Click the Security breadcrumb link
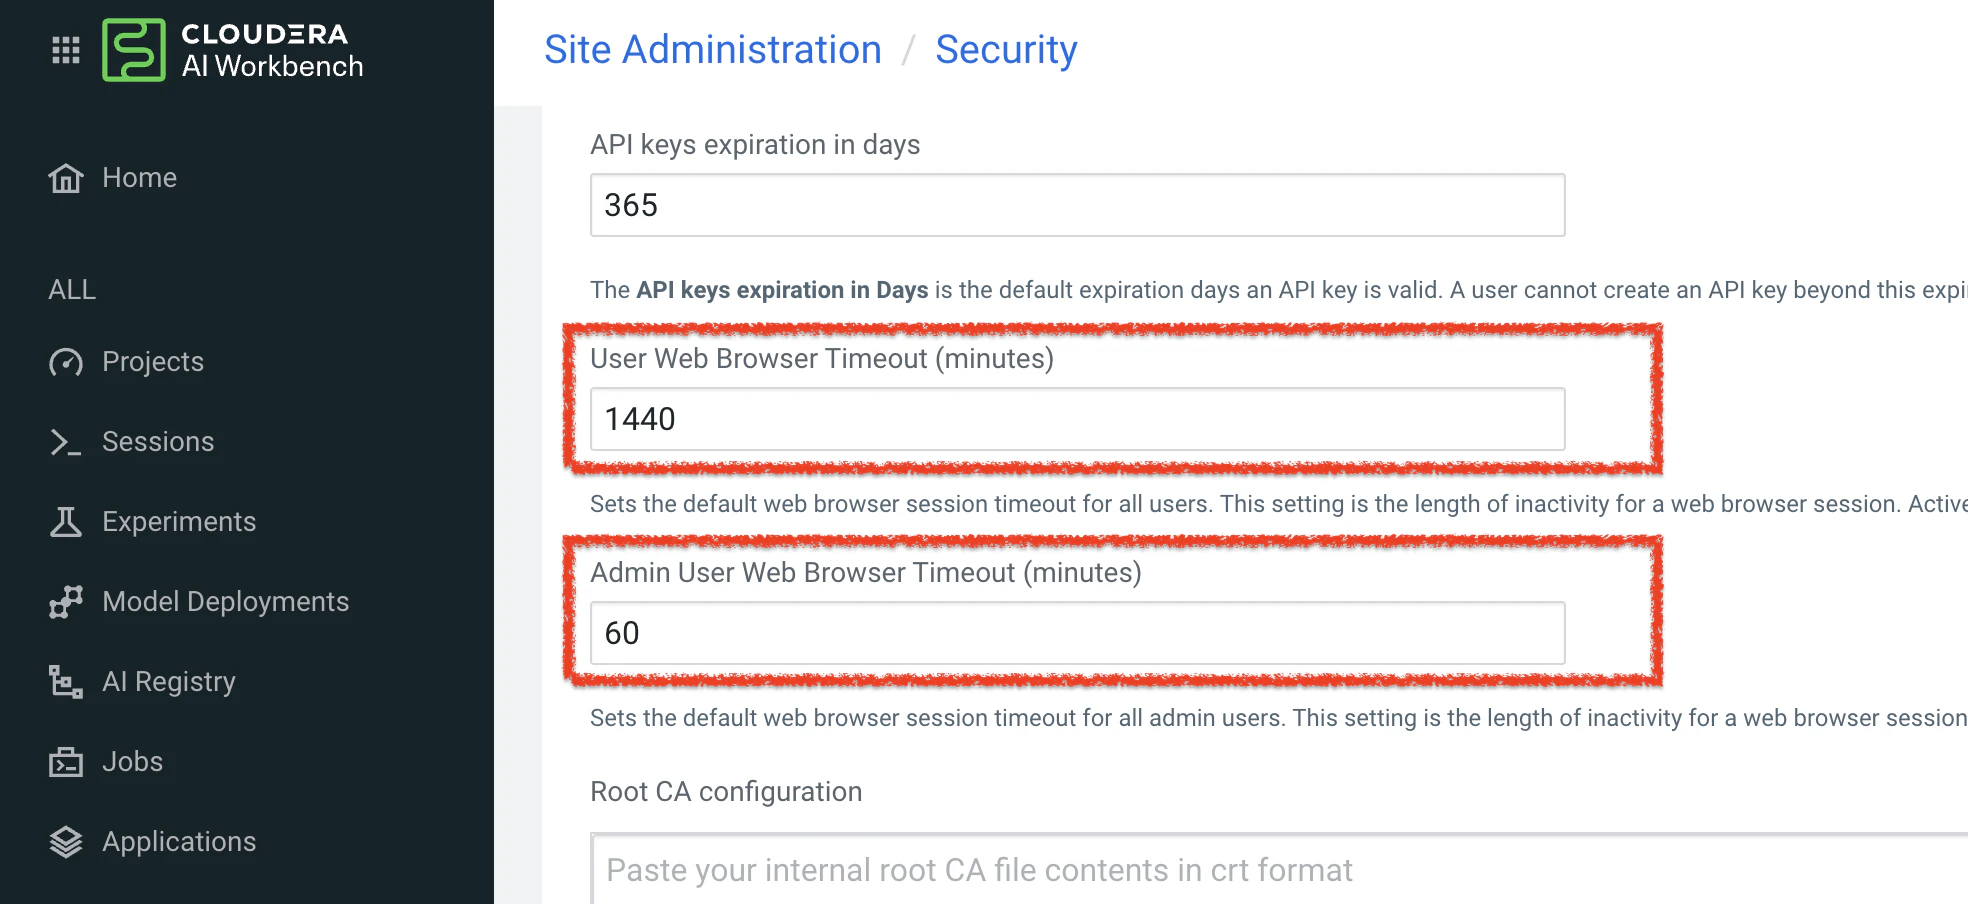Screen dimensions: 1968x904 click(x=1006, y=50)
